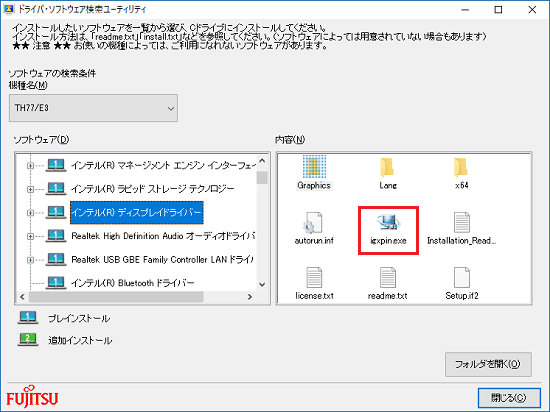550x412 pixels.
Task: Click the utility's title bar app icon
Action: pyautogui.click(x=8, y=9)
